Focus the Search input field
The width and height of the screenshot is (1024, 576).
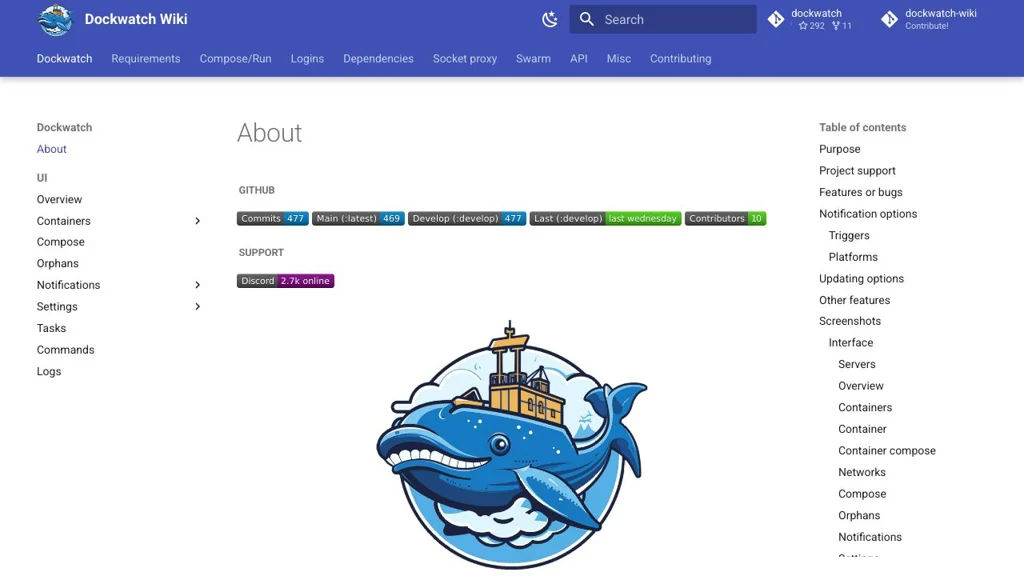tap(663, 20)
